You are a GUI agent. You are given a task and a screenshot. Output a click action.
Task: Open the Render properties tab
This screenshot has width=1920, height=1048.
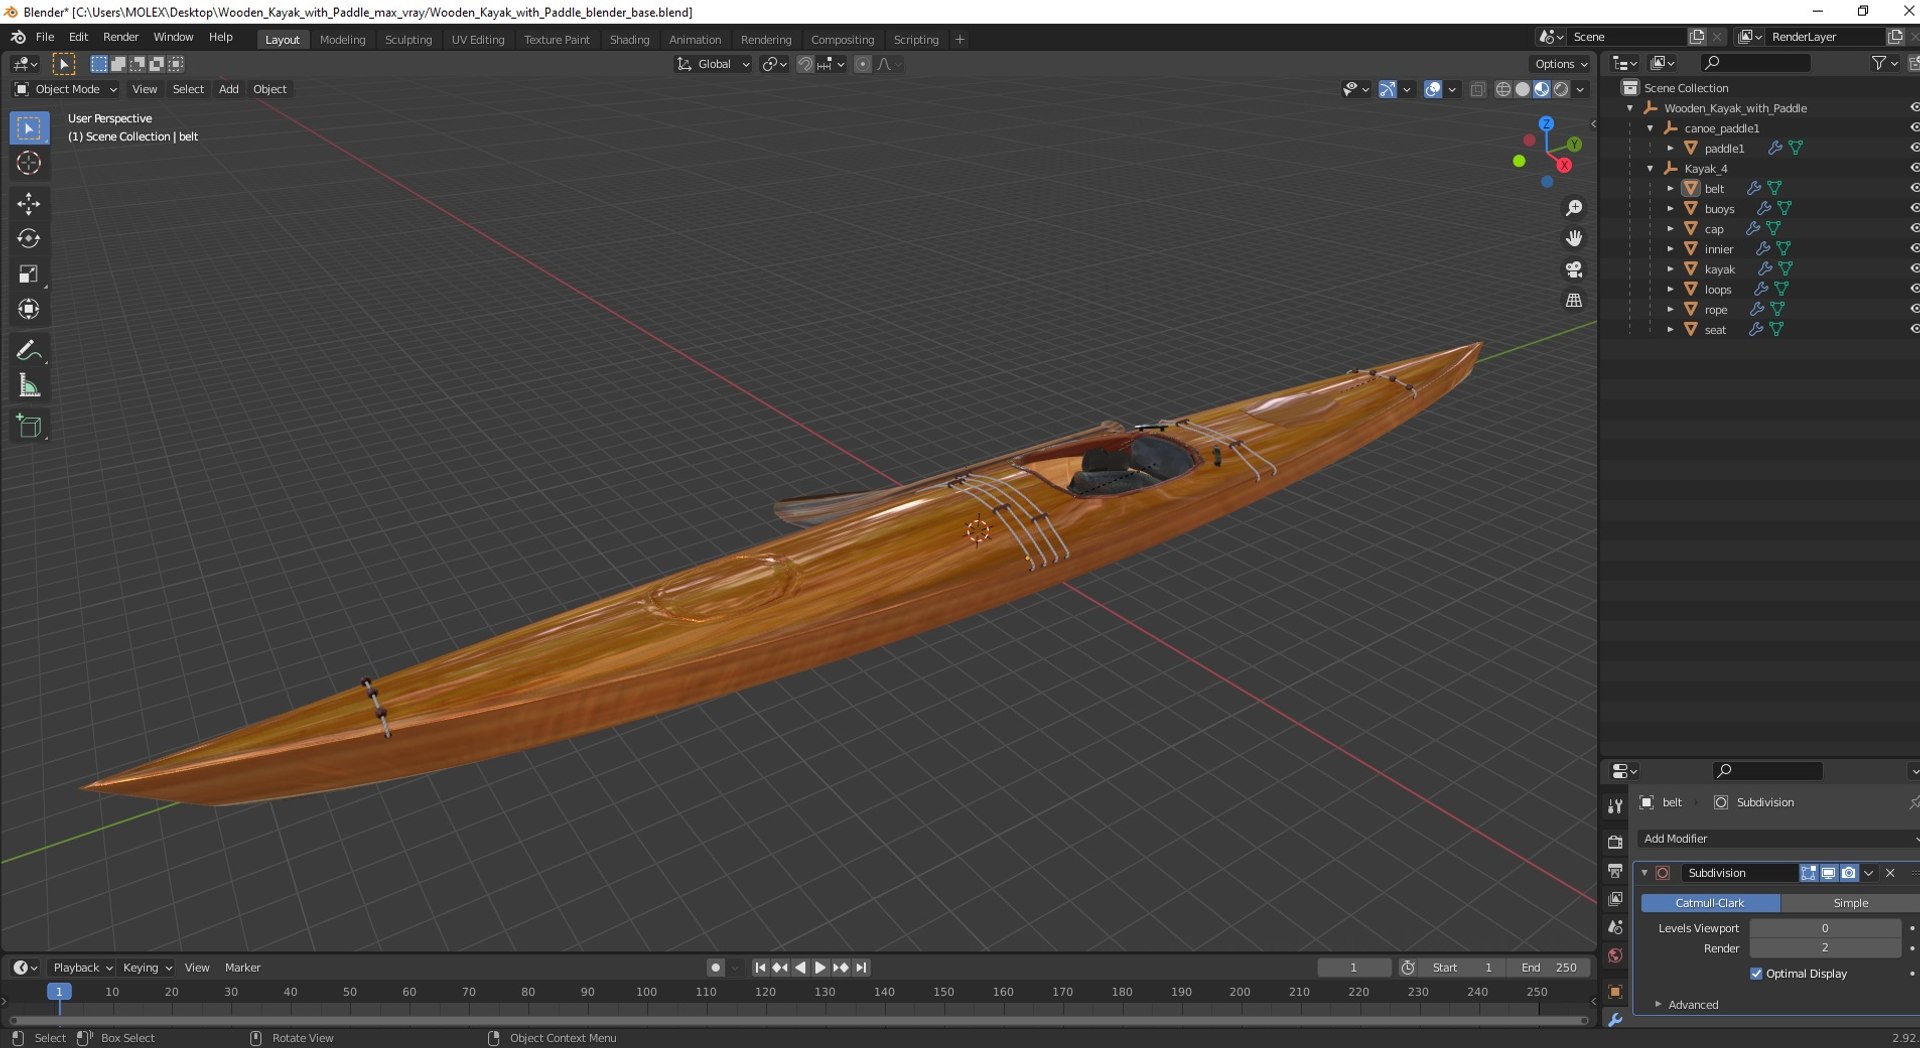[1615, 843]
